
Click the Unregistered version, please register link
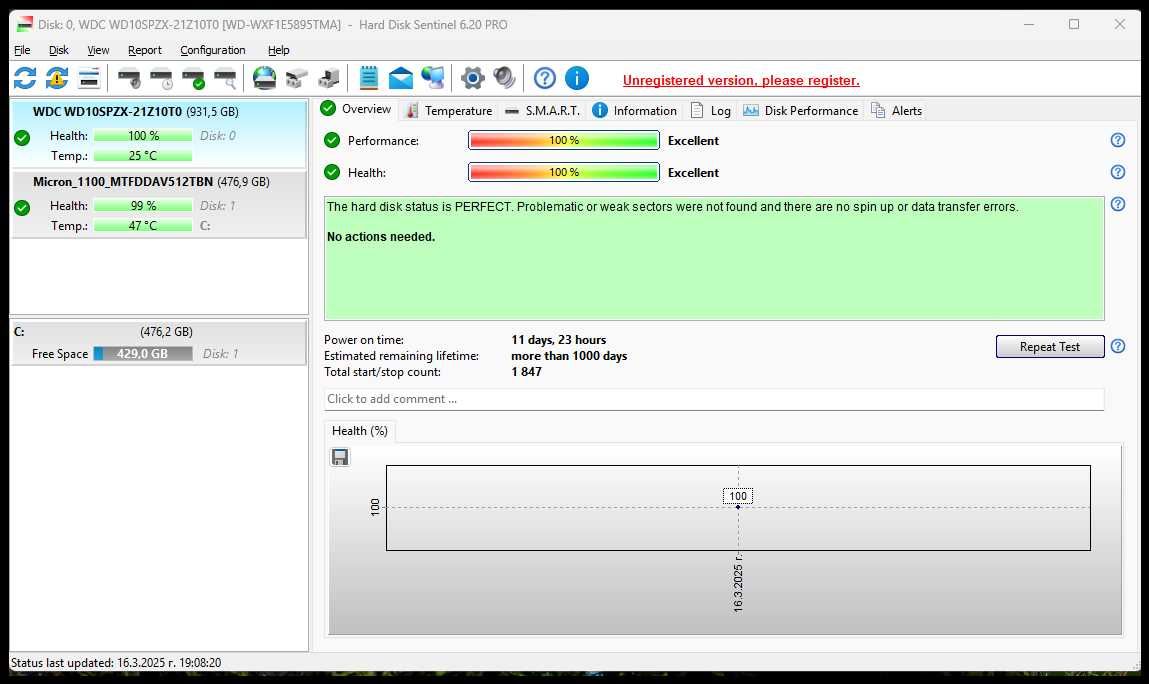(741, 81)
